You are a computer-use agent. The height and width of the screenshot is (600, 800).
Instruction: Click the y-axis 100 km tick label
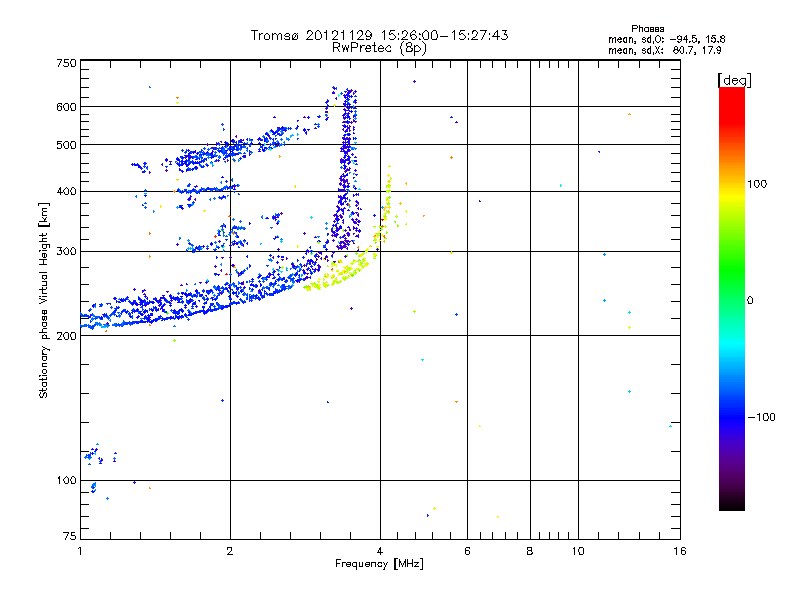[66, 480]
